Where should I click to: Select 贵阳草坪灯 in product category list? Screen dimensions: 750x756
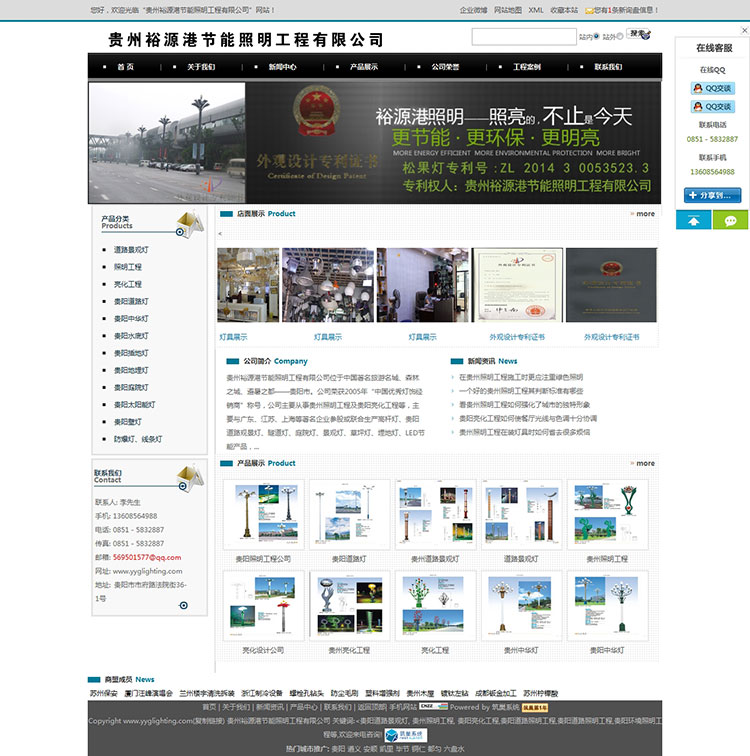tap(131, 353)
